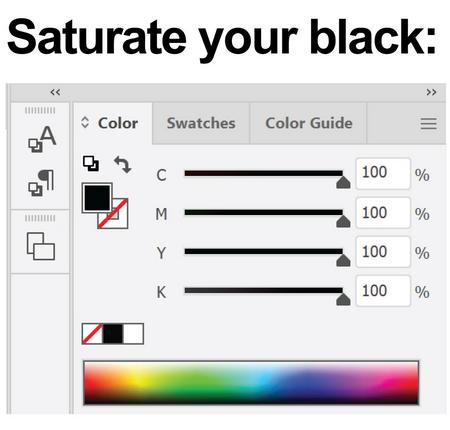Swap Fill and Stroke arrow icon
The height and width of the screenshot is (430, 450).
click(123, 164)
